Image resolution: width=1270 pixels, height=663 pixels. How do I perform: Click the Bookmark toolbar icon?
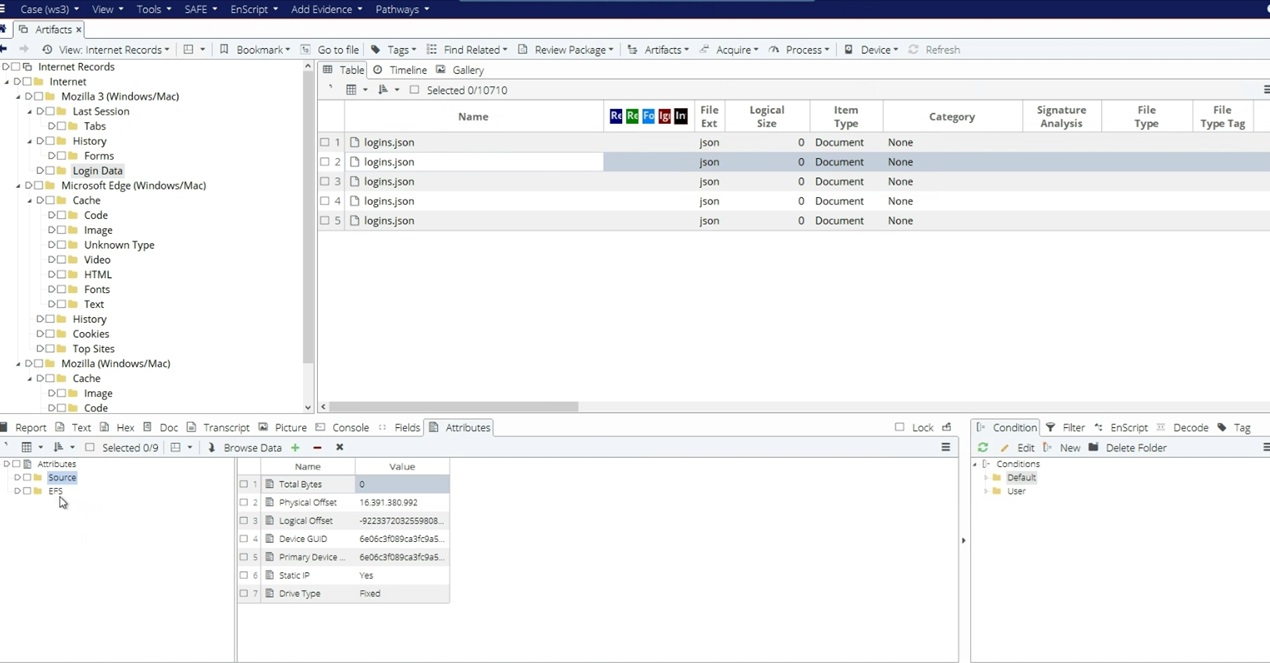pos(225,50)
